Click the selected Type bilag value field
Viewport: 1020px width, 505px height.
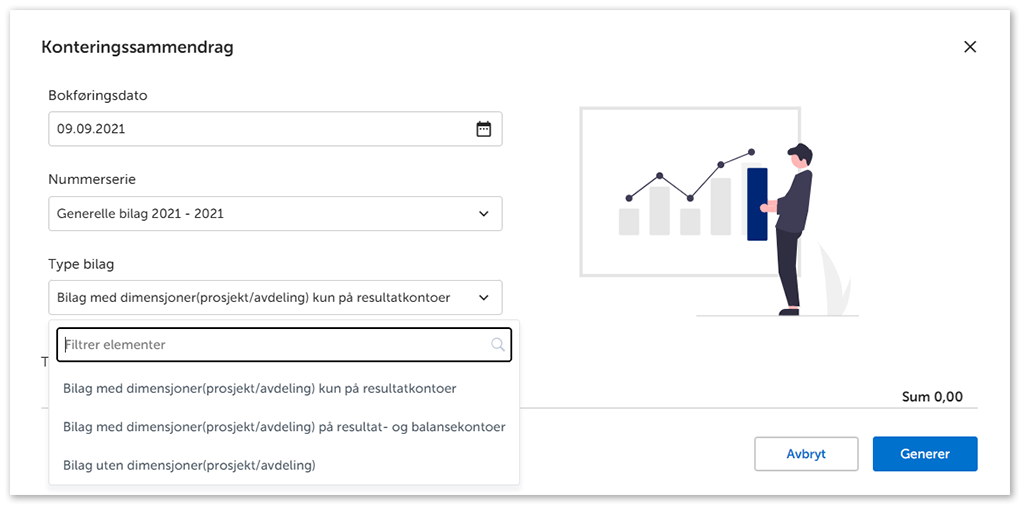point(255,298)
